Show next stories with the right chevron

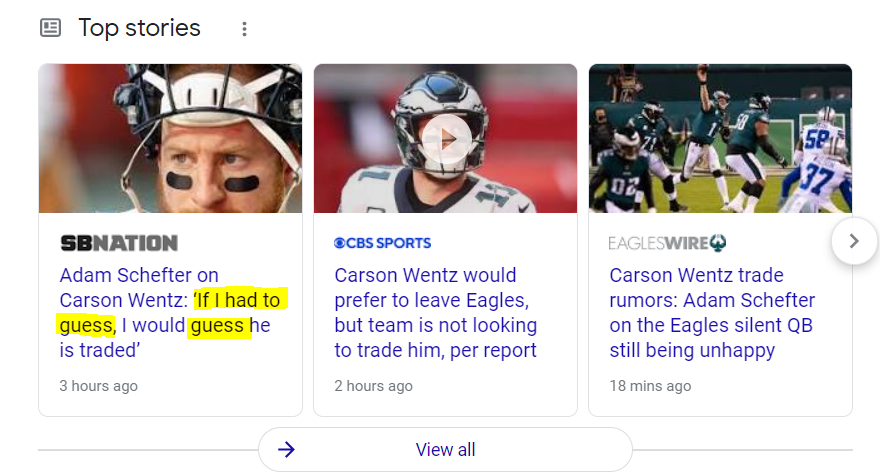(853, 241)
